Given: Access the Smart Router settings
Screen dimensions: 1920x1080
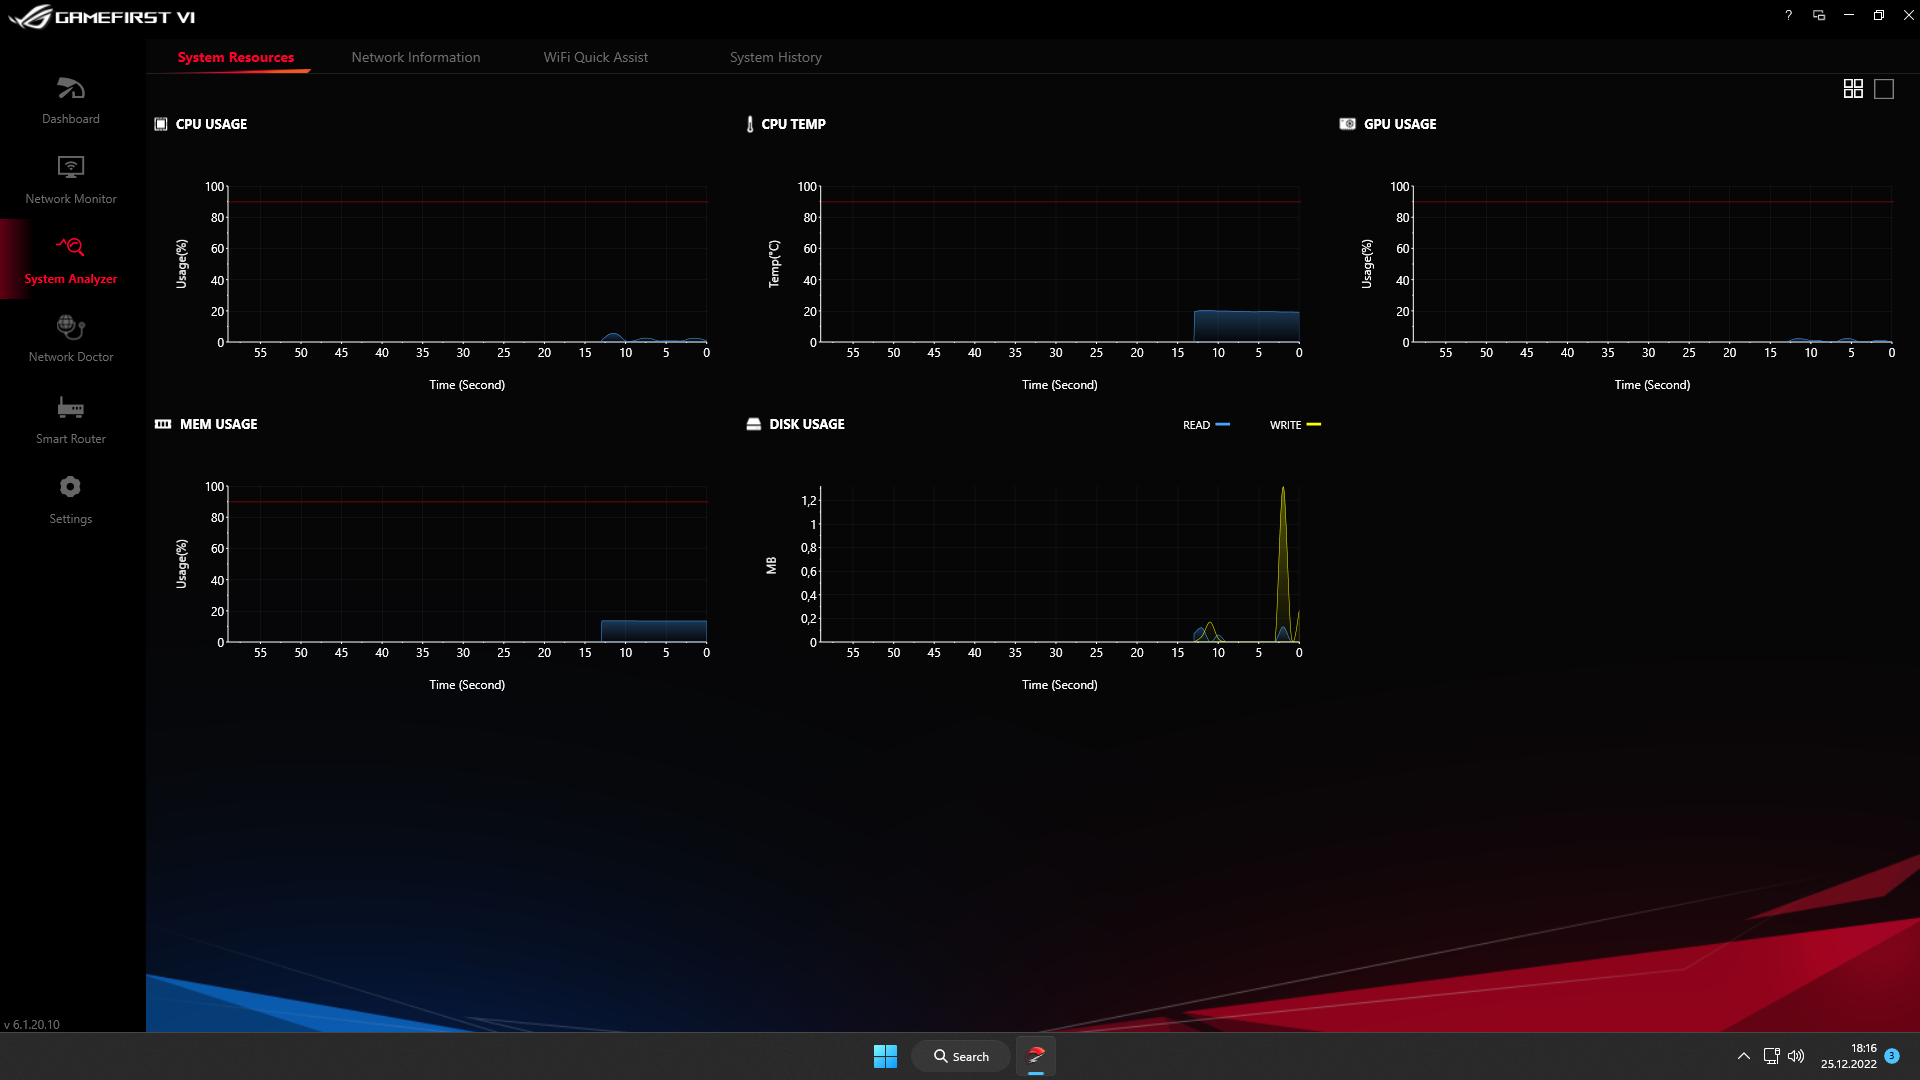Looking at the screenshot, I should click(x=70, y=418).
